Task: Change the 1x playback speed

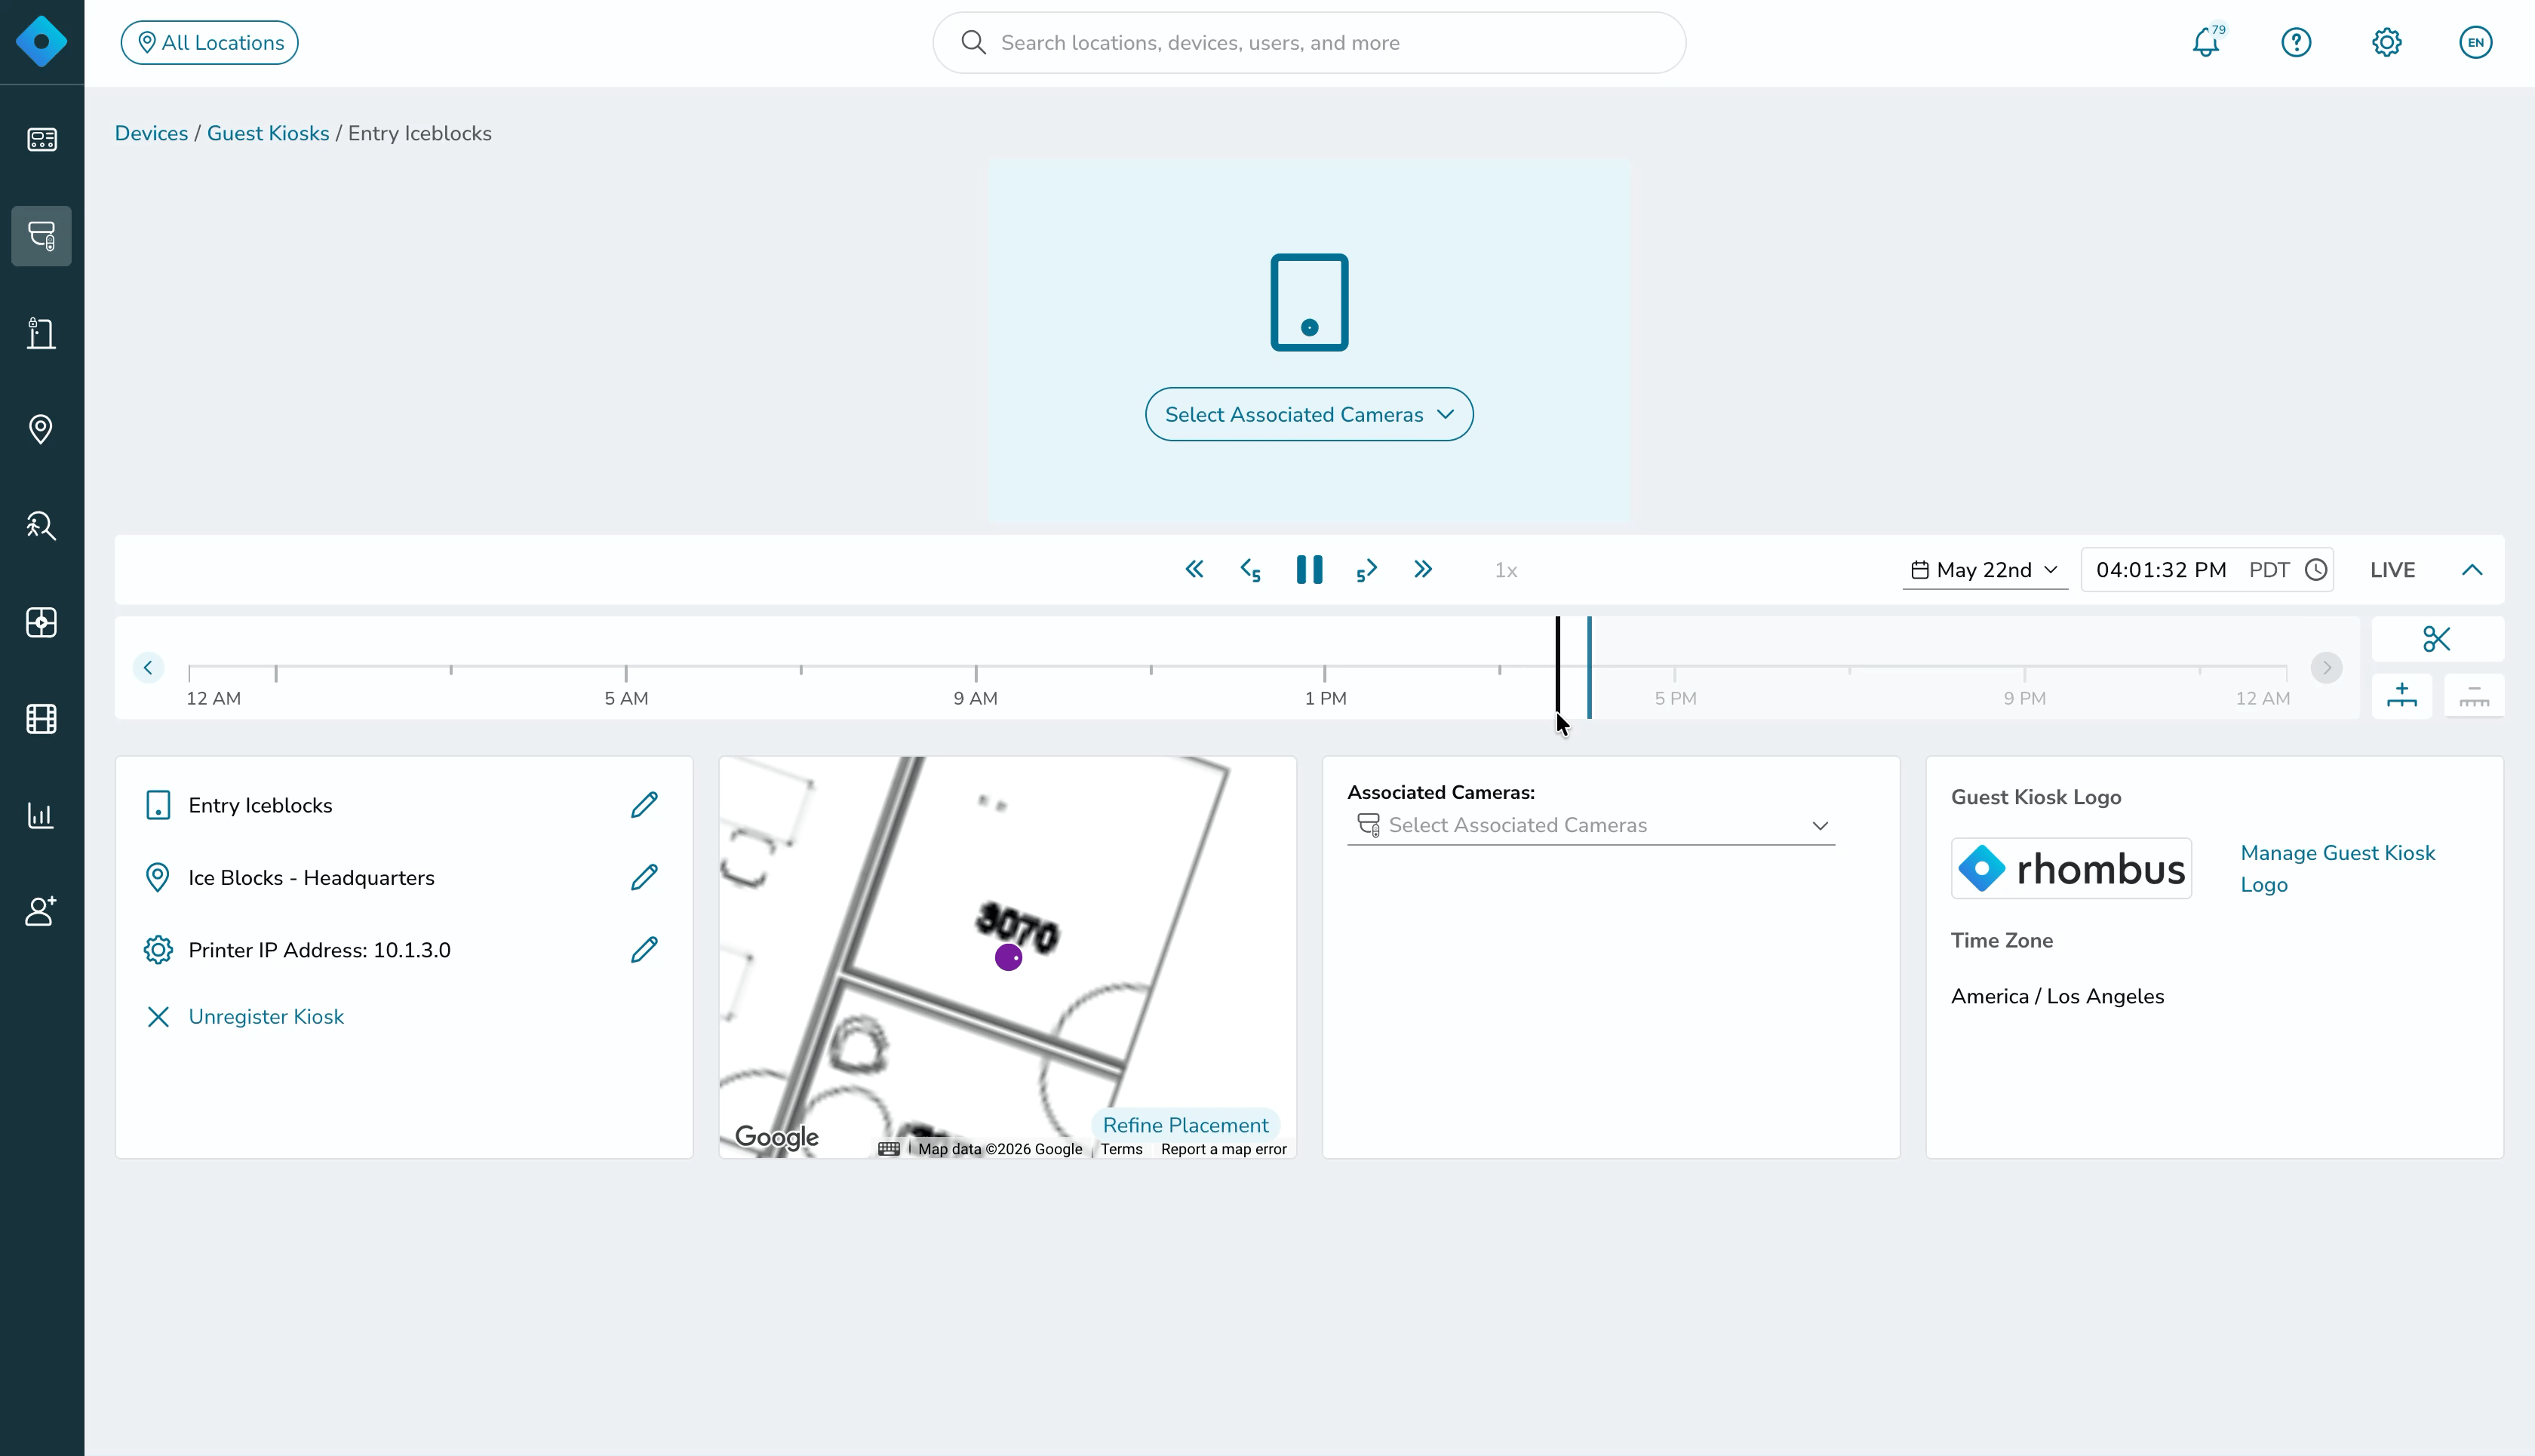Action: point(1506,570)
